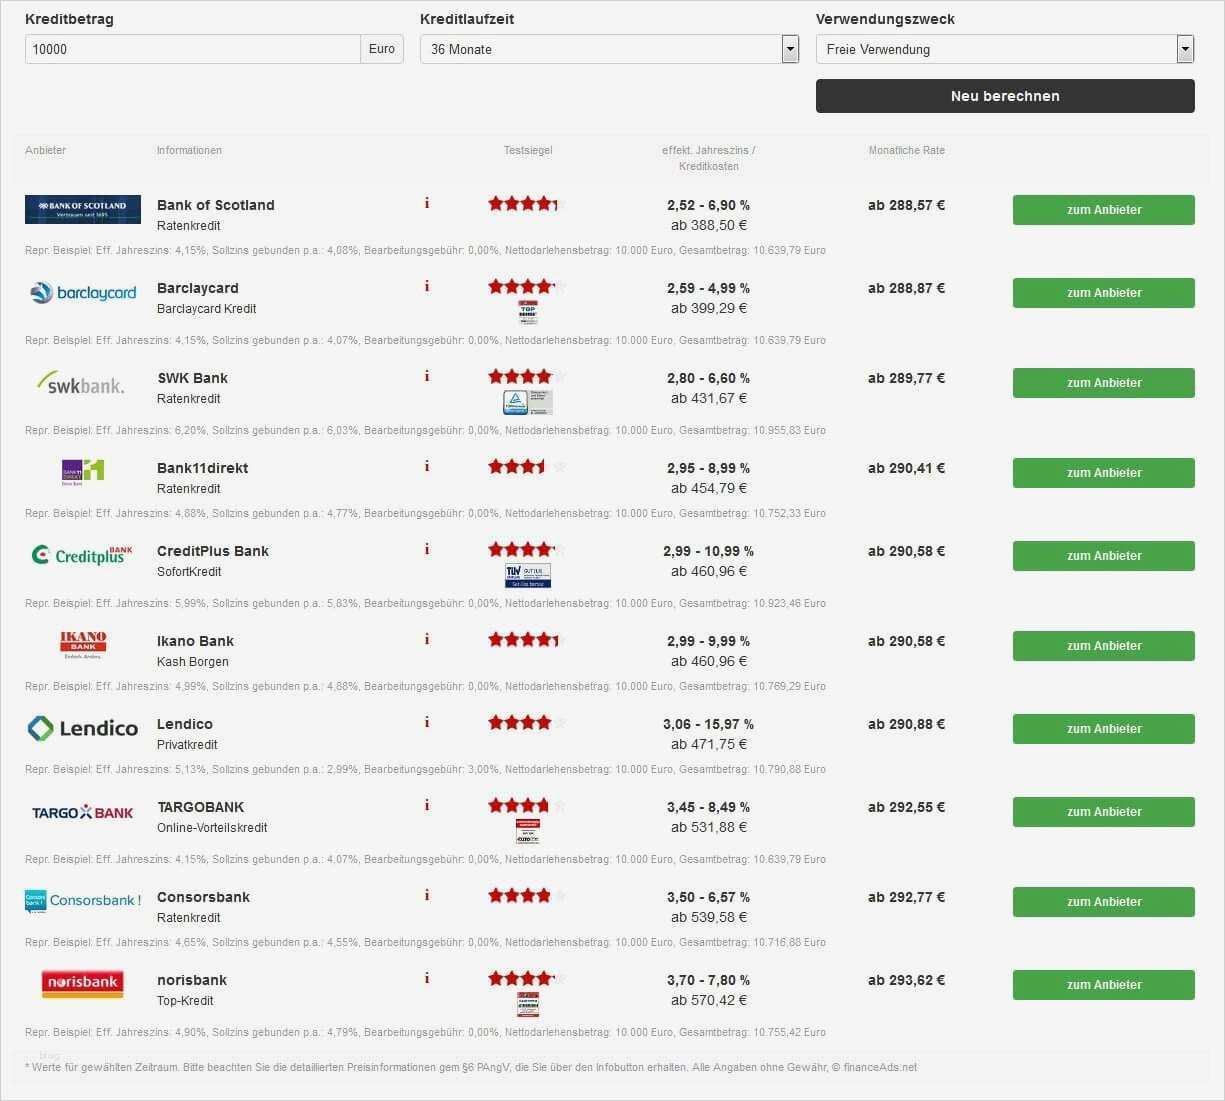The height and width of the screenshot is (1101, 1225).
Task: Click the Lendico logo
Action: [x=82, y=728]
